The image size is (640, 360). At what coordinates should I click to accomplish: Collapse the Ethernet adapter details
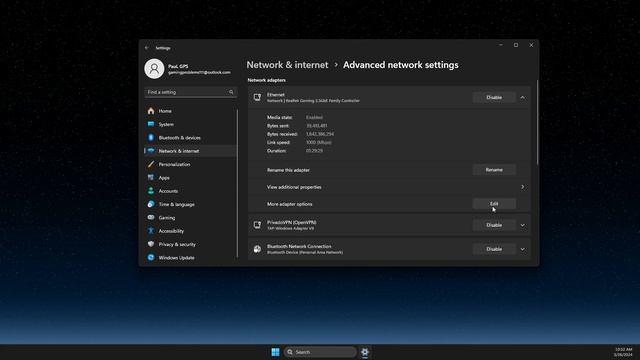522,97
